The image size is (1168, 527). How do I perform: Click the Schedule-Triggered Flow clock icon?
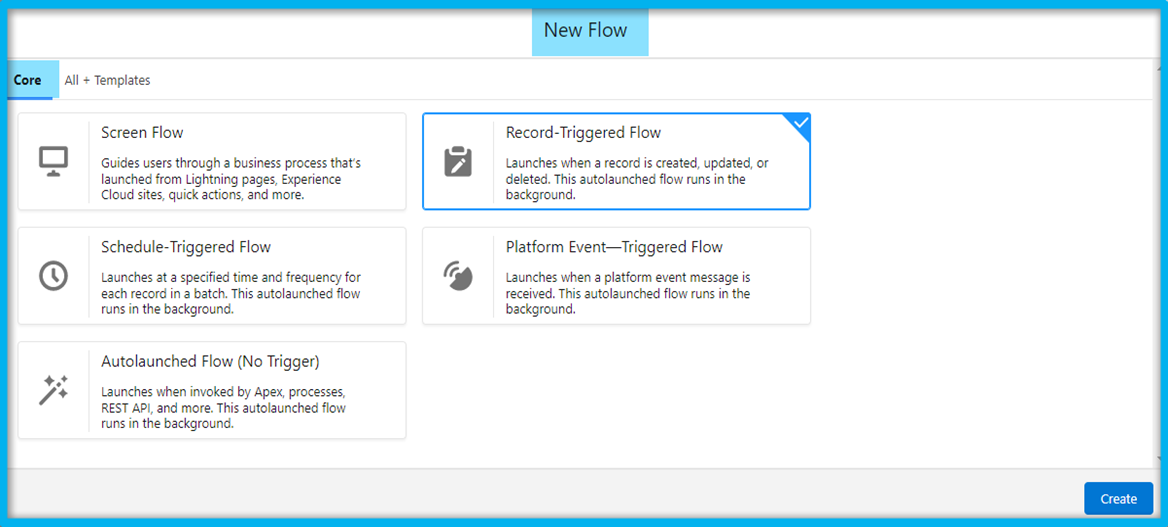54,276
